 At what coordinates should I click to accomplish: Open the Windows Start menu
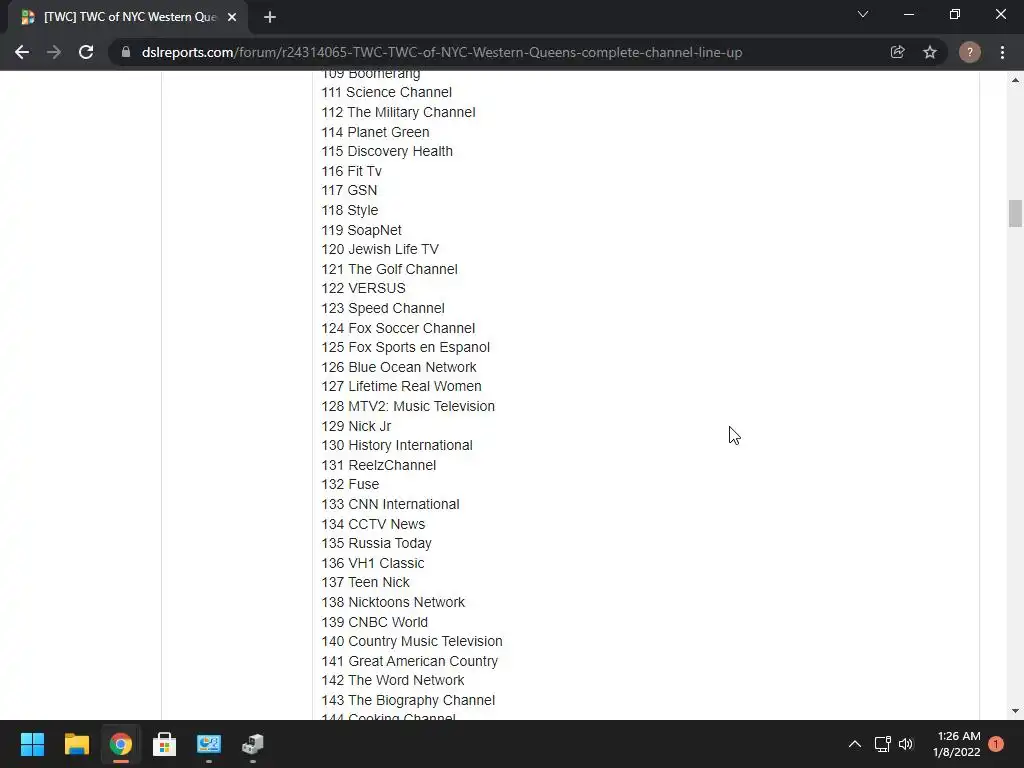coord(32,744)
